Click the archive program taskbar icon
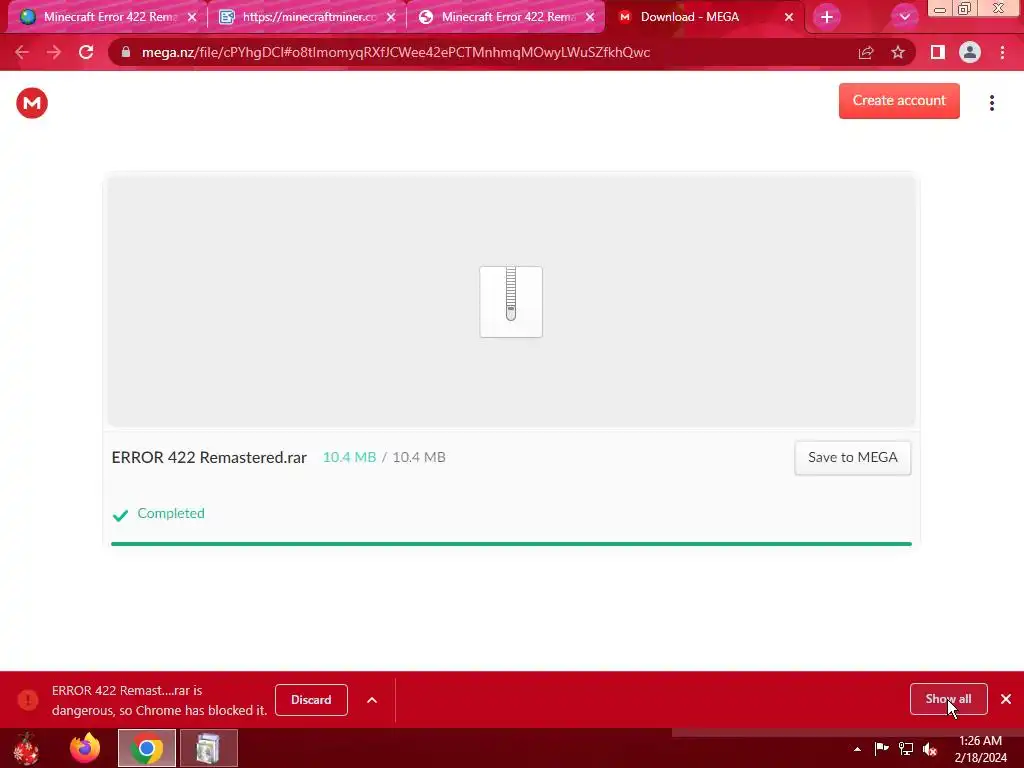This screenshot has width=1024, height=768. tap(208, 748)
